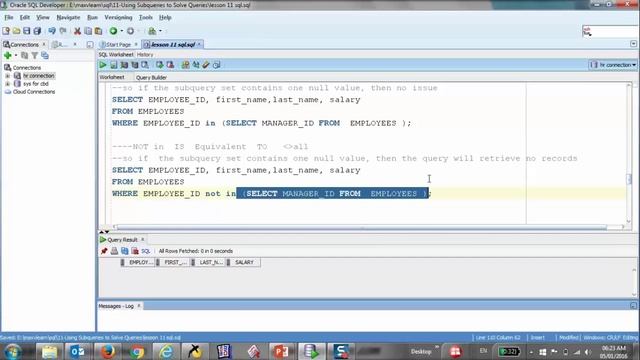
Task: Click the Undo arrow icon
Action: click(52, 31)
